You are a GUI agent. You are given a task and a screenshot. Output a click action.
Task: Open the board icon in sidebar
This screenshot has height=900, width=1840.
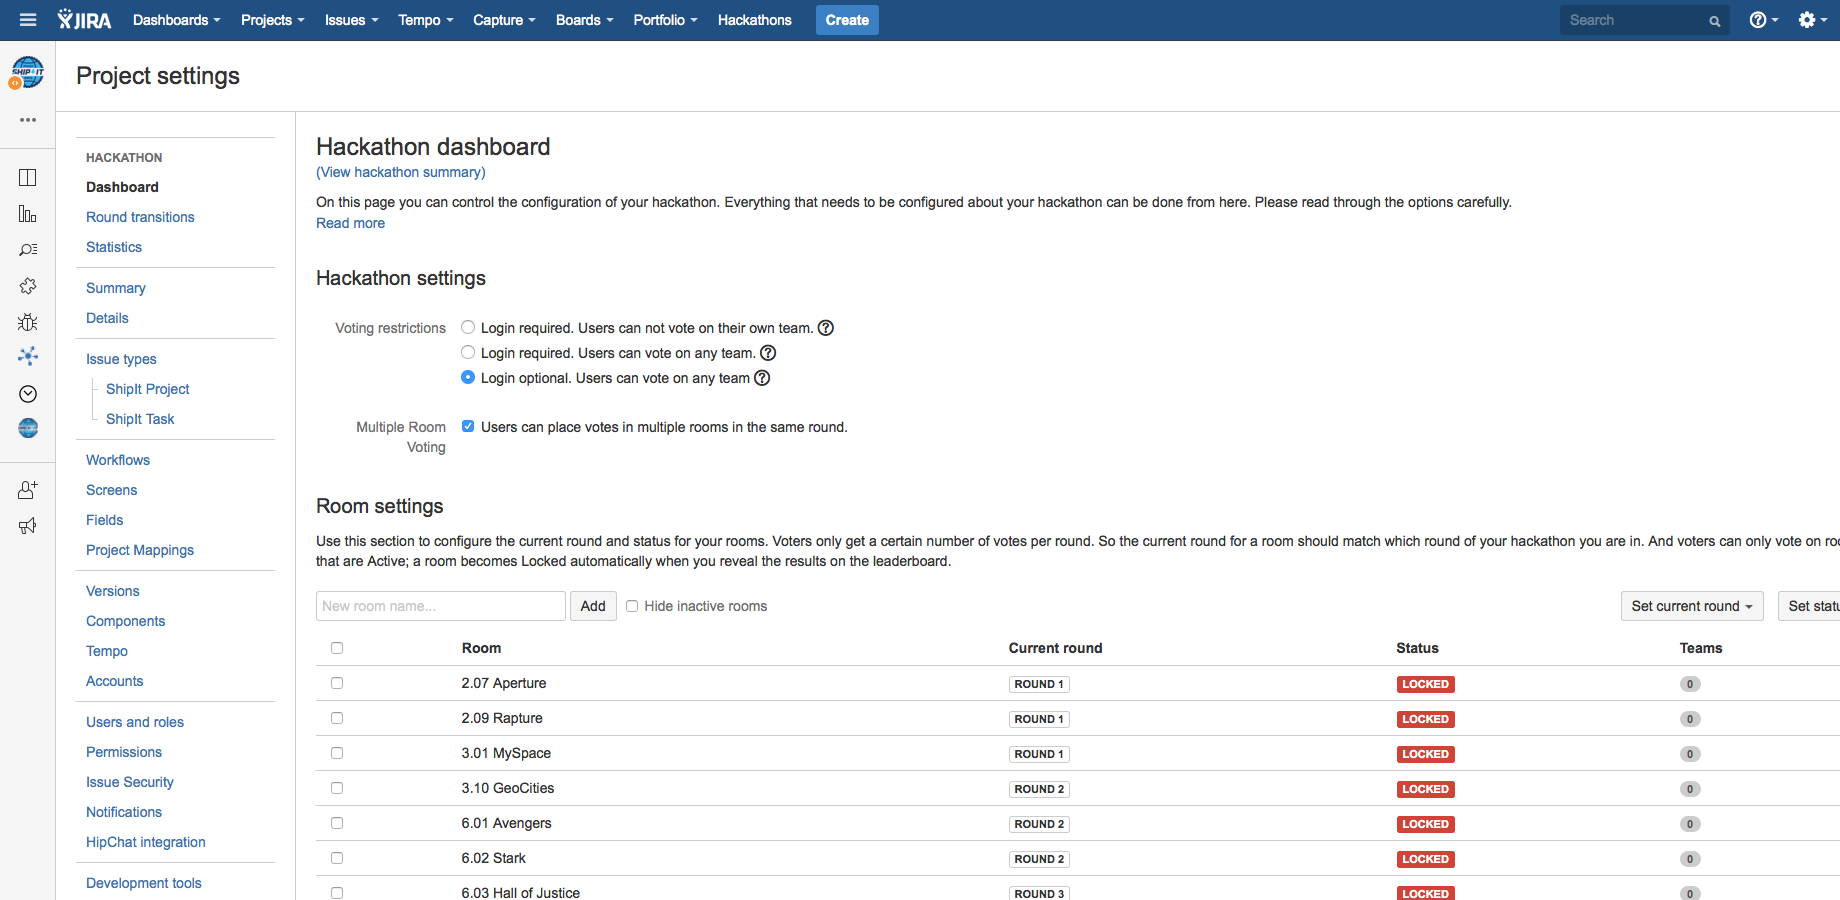[28, 178]
